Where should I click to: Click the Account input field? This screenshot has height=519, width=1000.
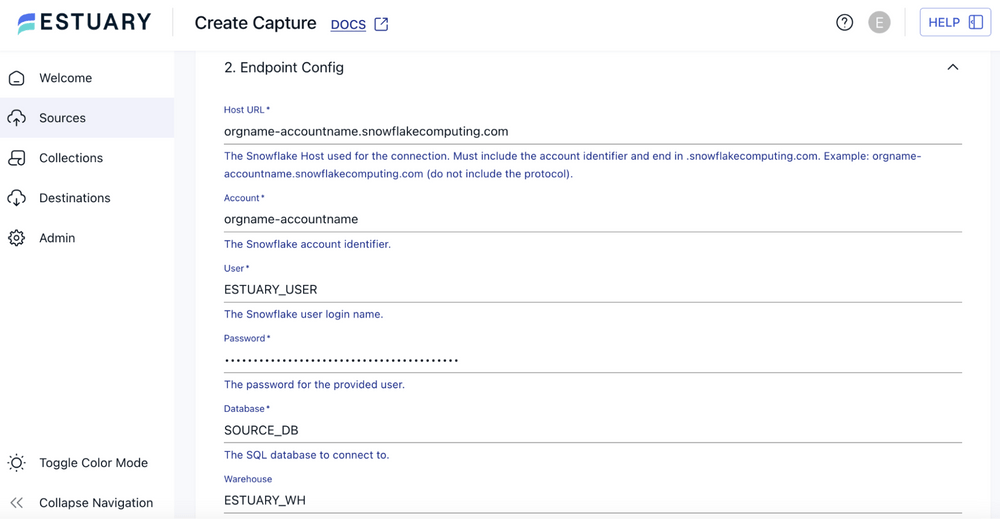592,219
